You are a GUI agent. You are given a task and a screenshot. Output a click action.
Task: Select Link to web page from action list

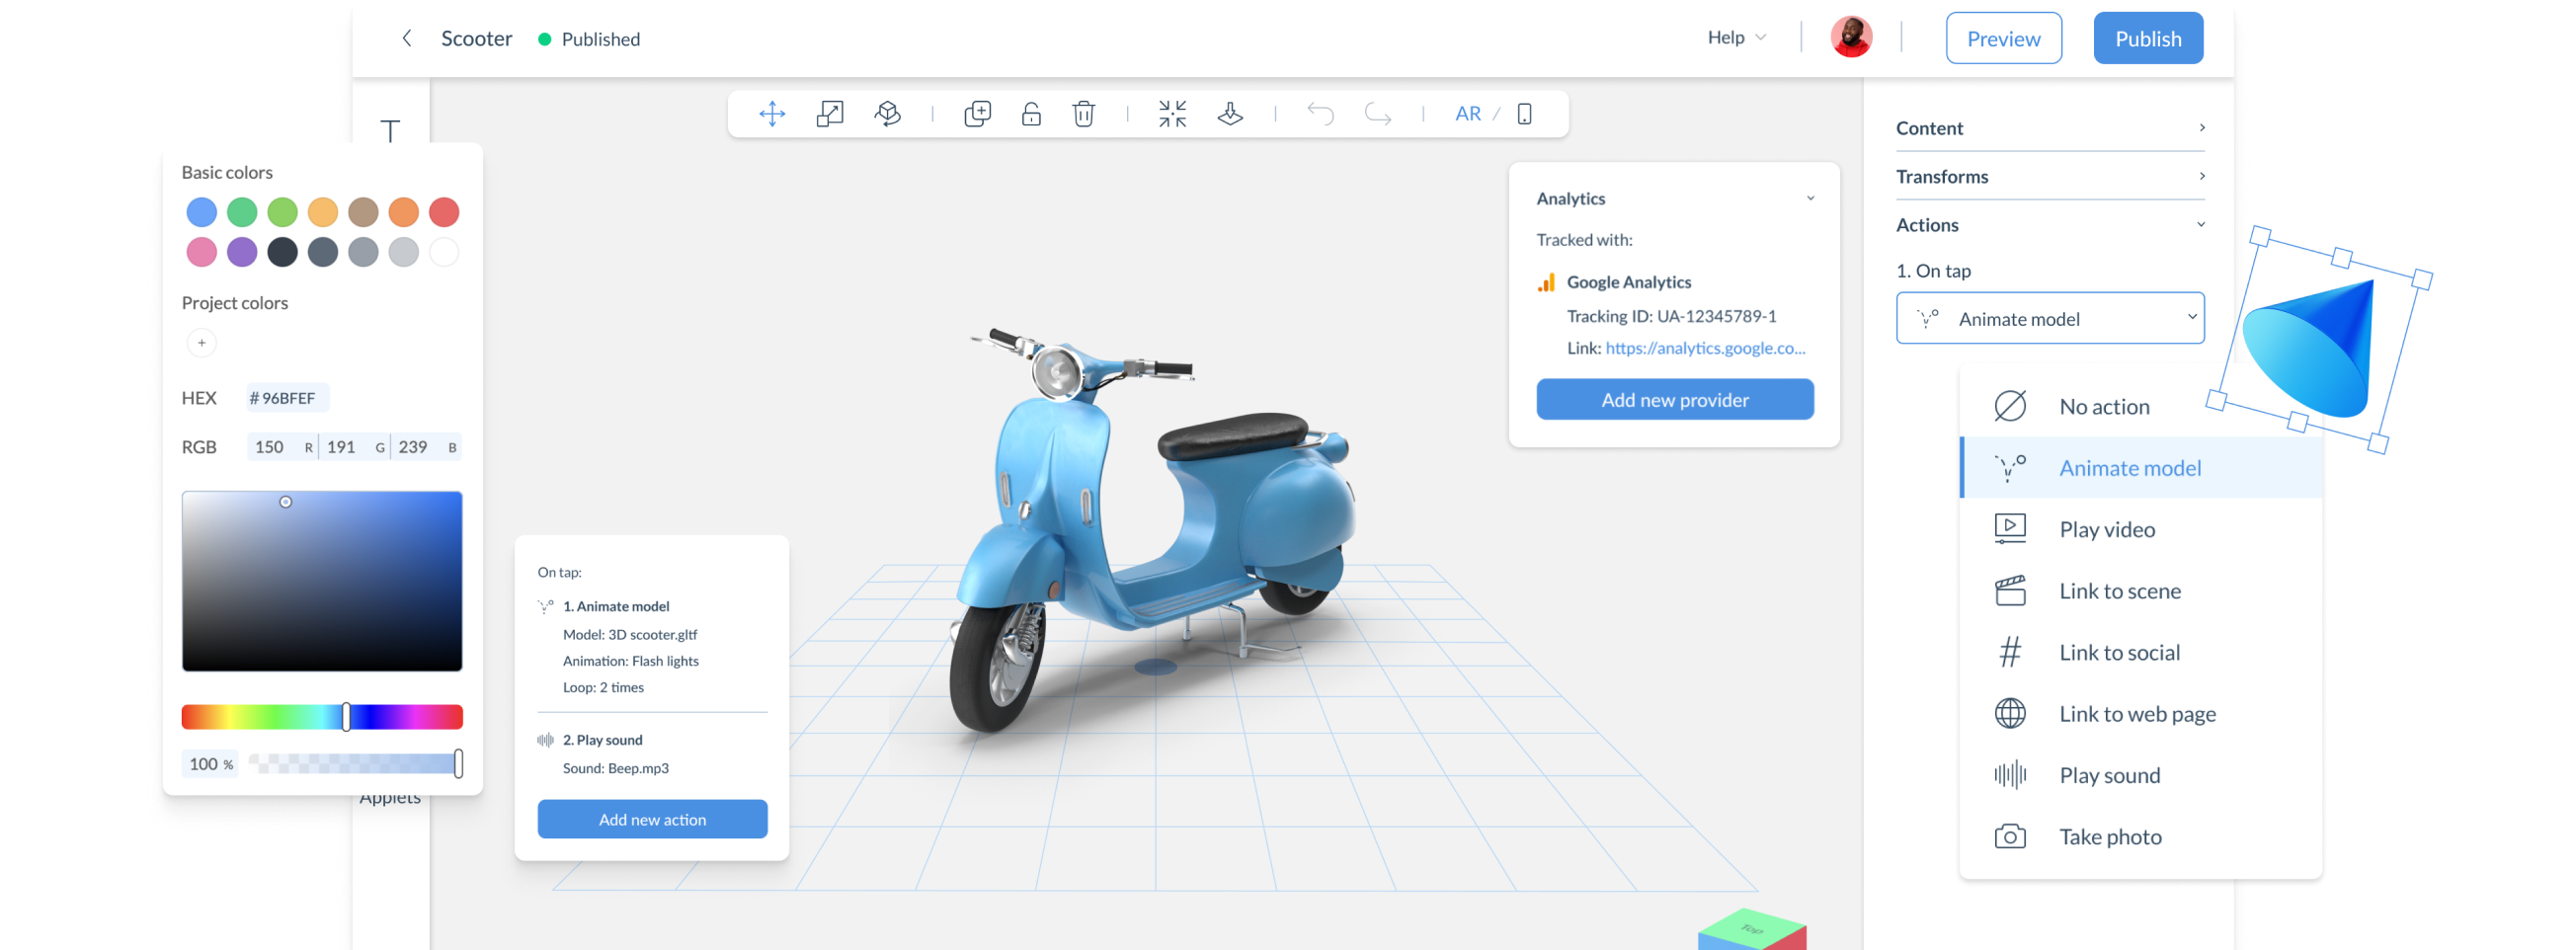[2135, 713]
